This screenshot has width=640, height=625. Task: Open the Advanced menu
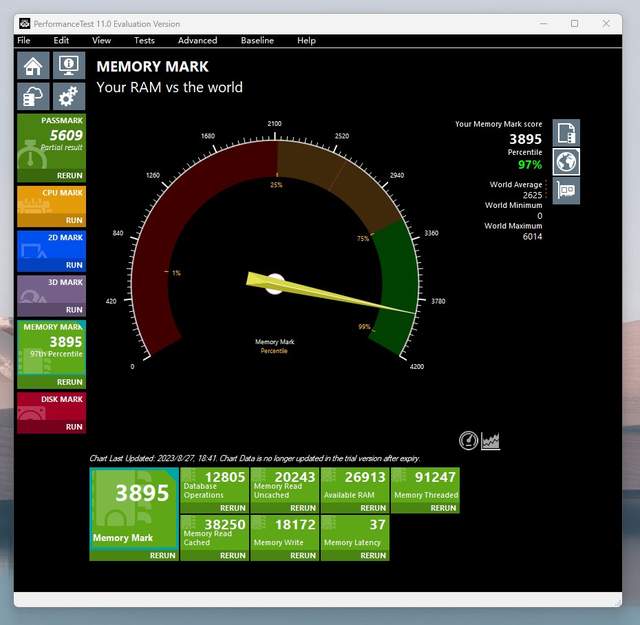click(x=198, y=40)
